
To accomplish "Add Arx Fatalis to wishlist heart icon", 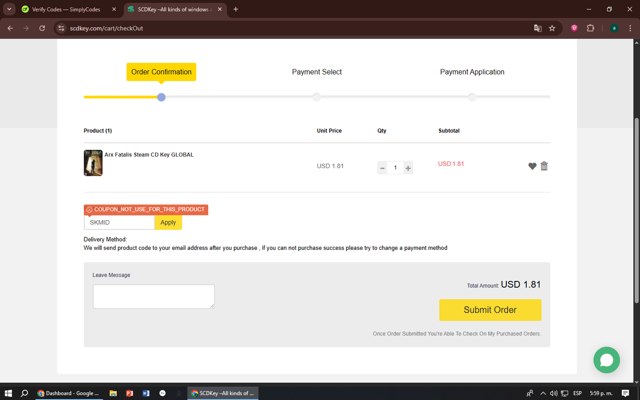I will [x=532, y=166].
